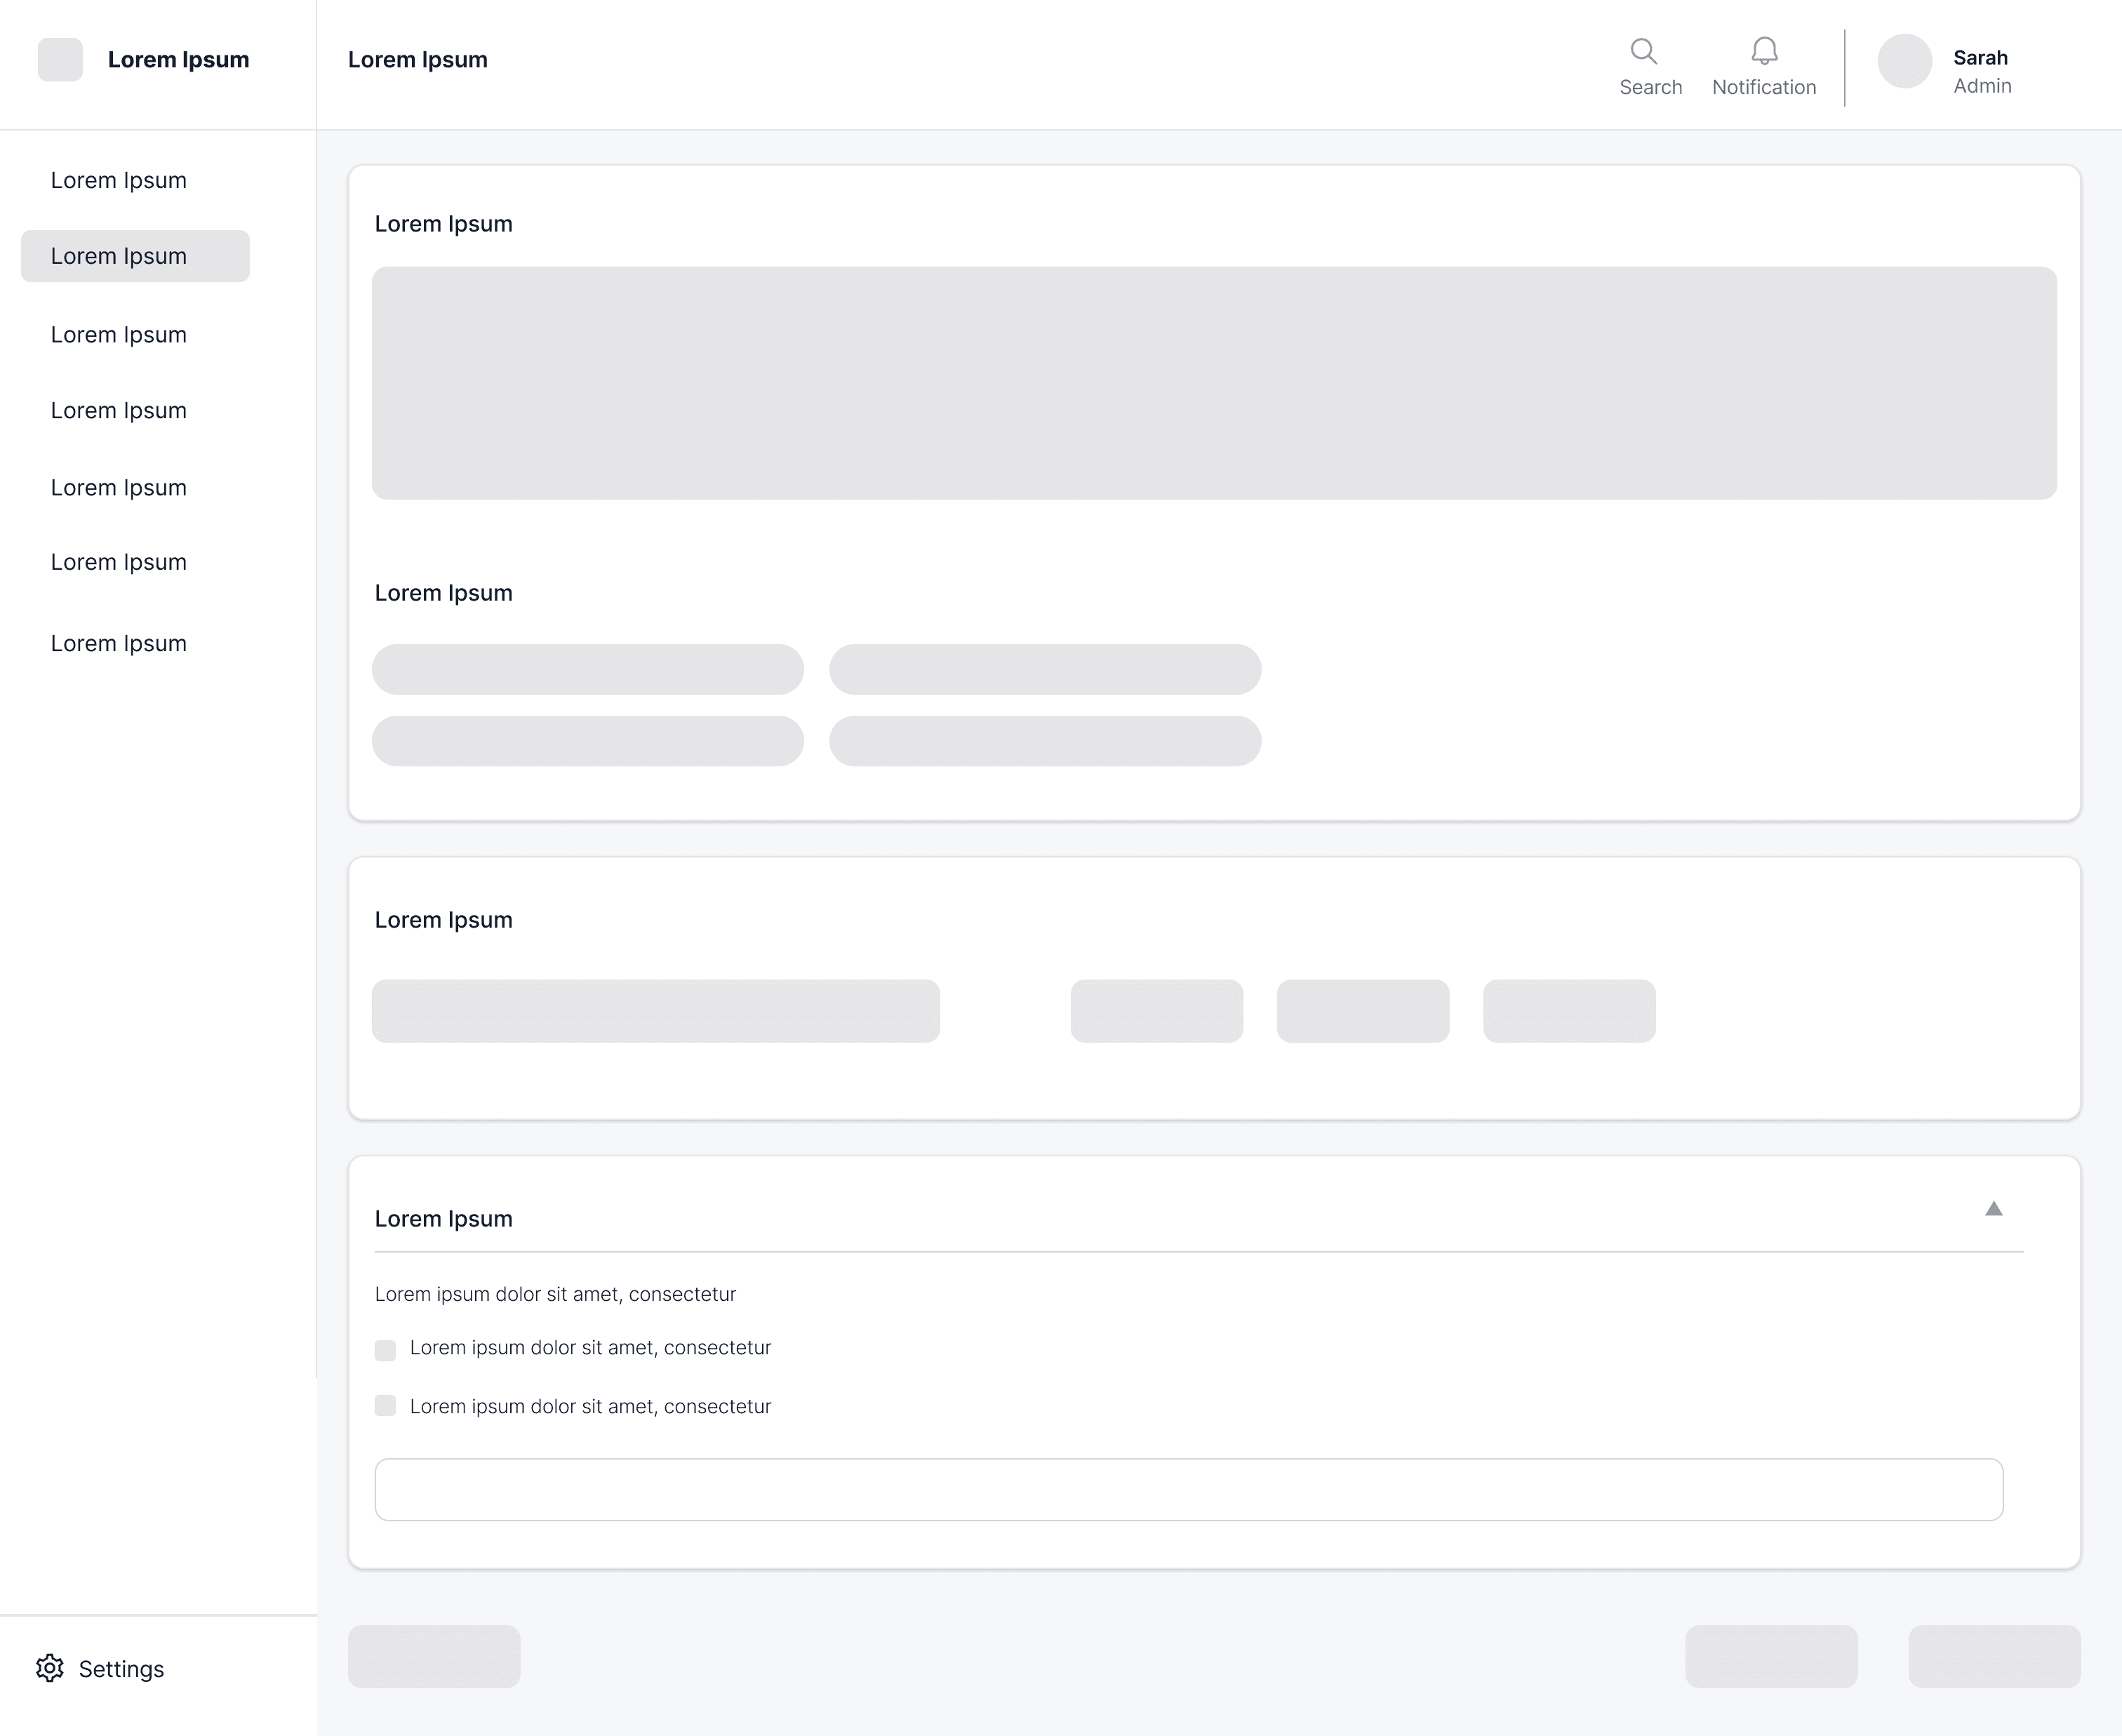Click the Lorem Ipsum page title in header

point(418,60)
